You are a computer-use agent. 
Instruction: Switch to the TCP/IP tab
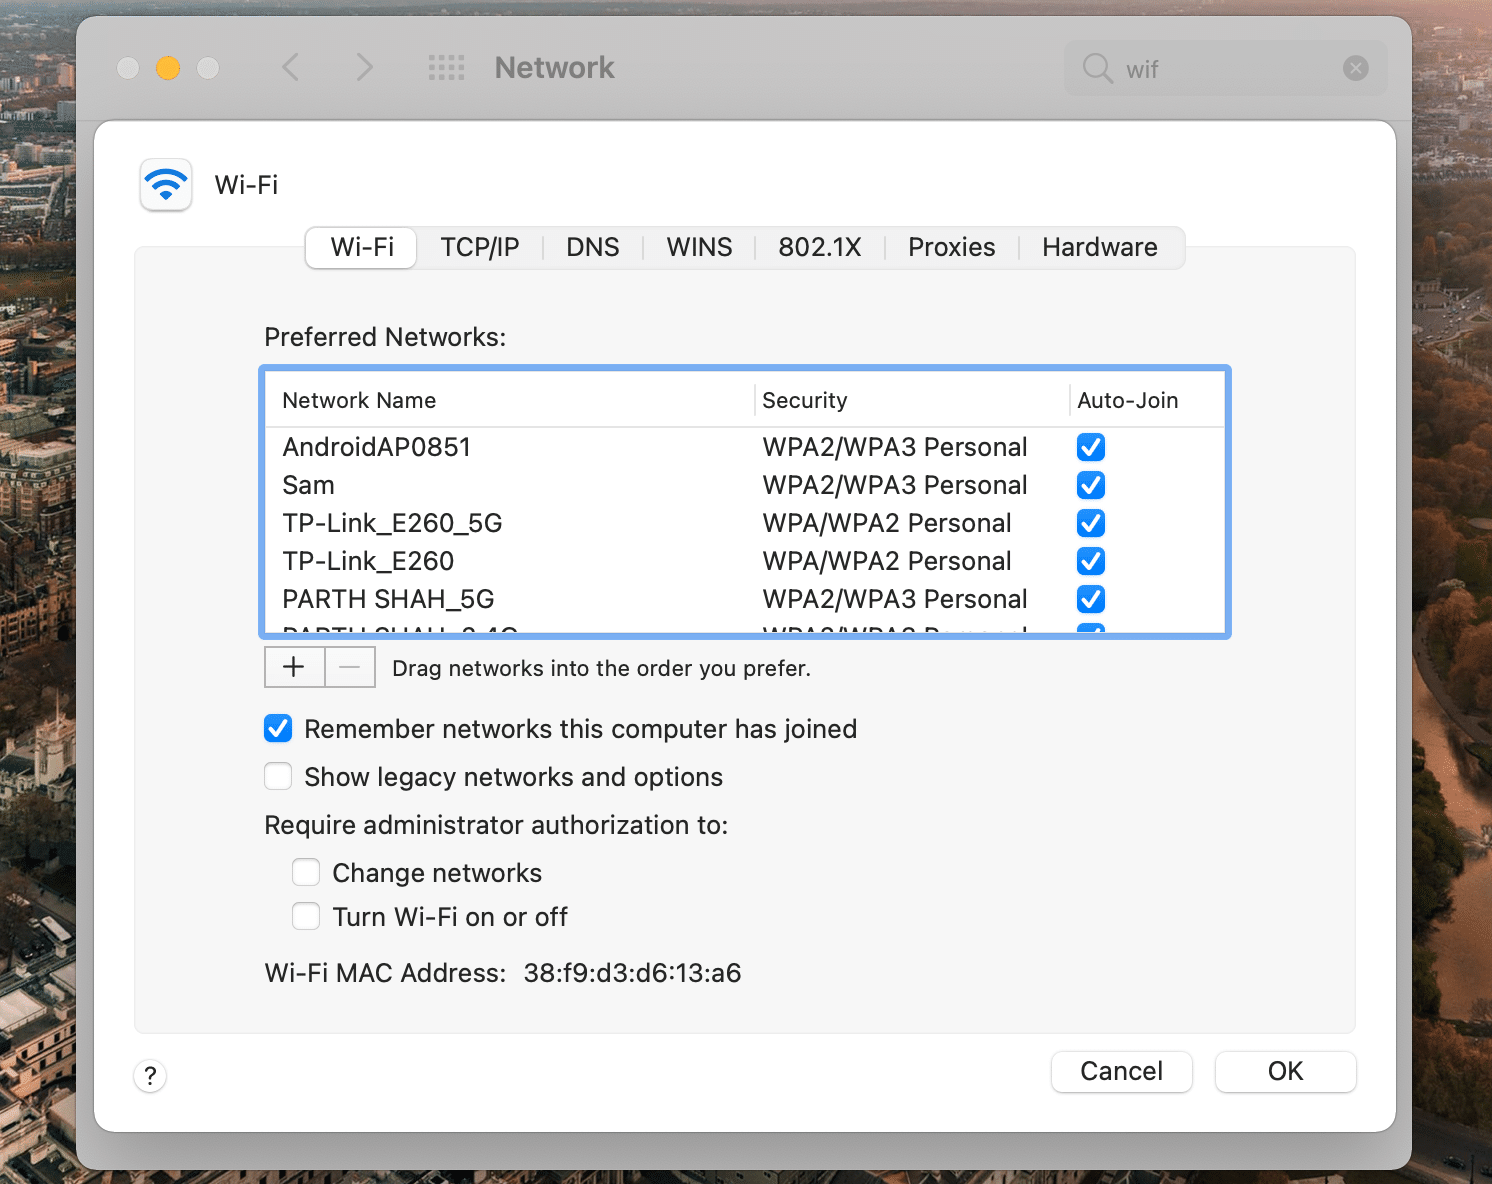pyautogui.click(x=480, y=247)
